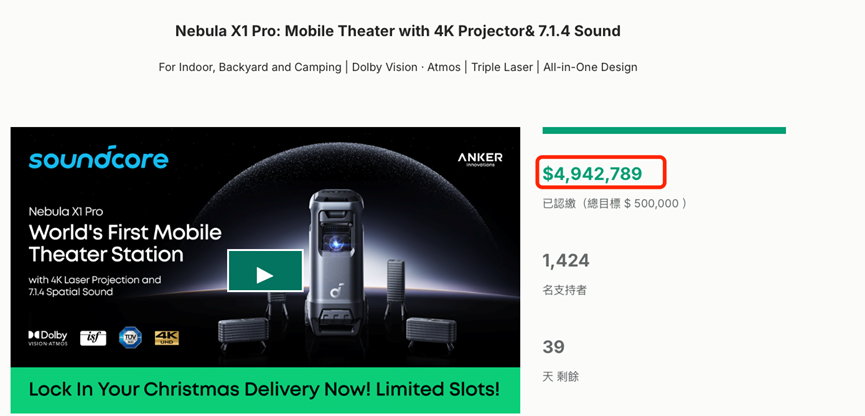The height and width of the screenshot is (416, 865).
Task: Click the subtitle about Dolby Vision Atmos
Action: click(398, 67)
